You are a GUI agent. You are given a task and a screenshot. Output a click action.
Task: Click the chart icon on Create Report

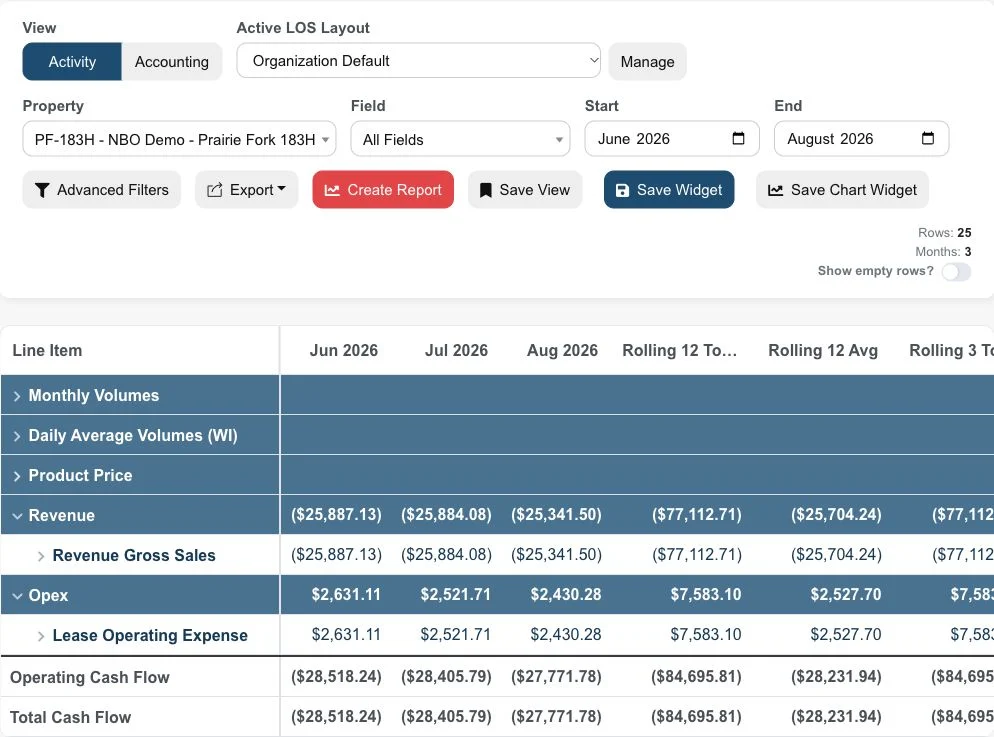click(x=332, y=190)
